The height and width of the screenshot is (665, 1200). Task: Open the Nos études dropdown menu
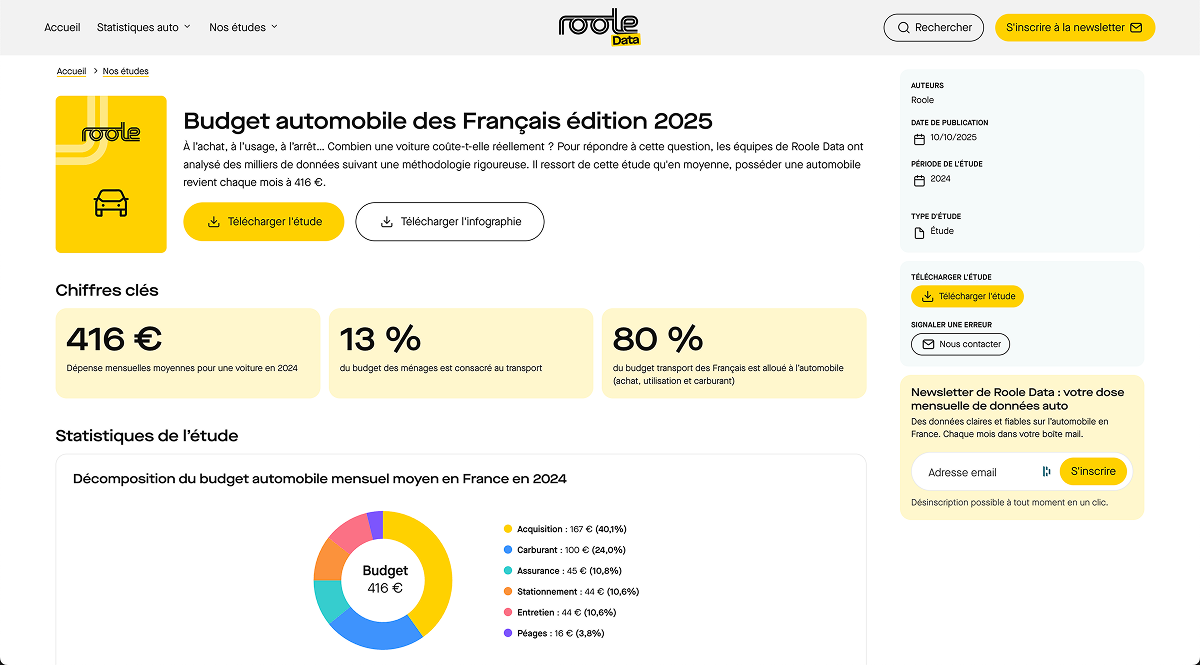click(x=243, y=28)
